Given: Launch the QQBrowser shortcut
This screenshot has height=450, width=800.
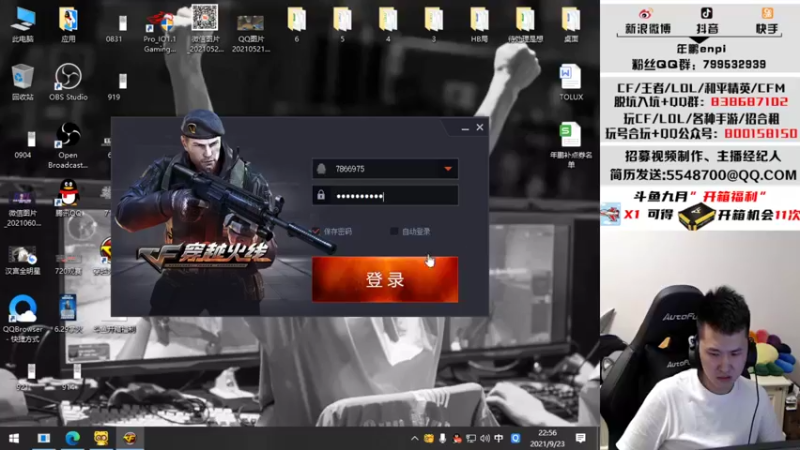Looking at the screenshot, I should pos(22,318).
